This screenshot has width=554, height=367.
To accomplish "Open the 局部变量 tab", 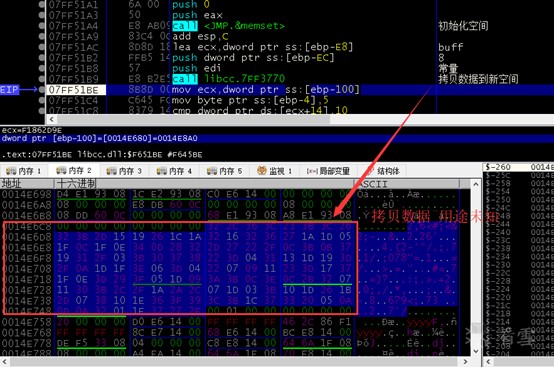I will [328, 171].
